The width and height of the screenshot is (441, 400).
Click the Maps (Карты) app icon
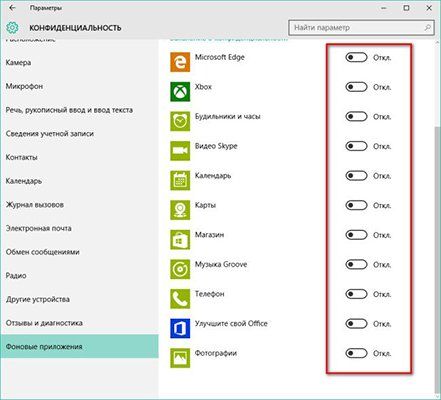point(180,210)
